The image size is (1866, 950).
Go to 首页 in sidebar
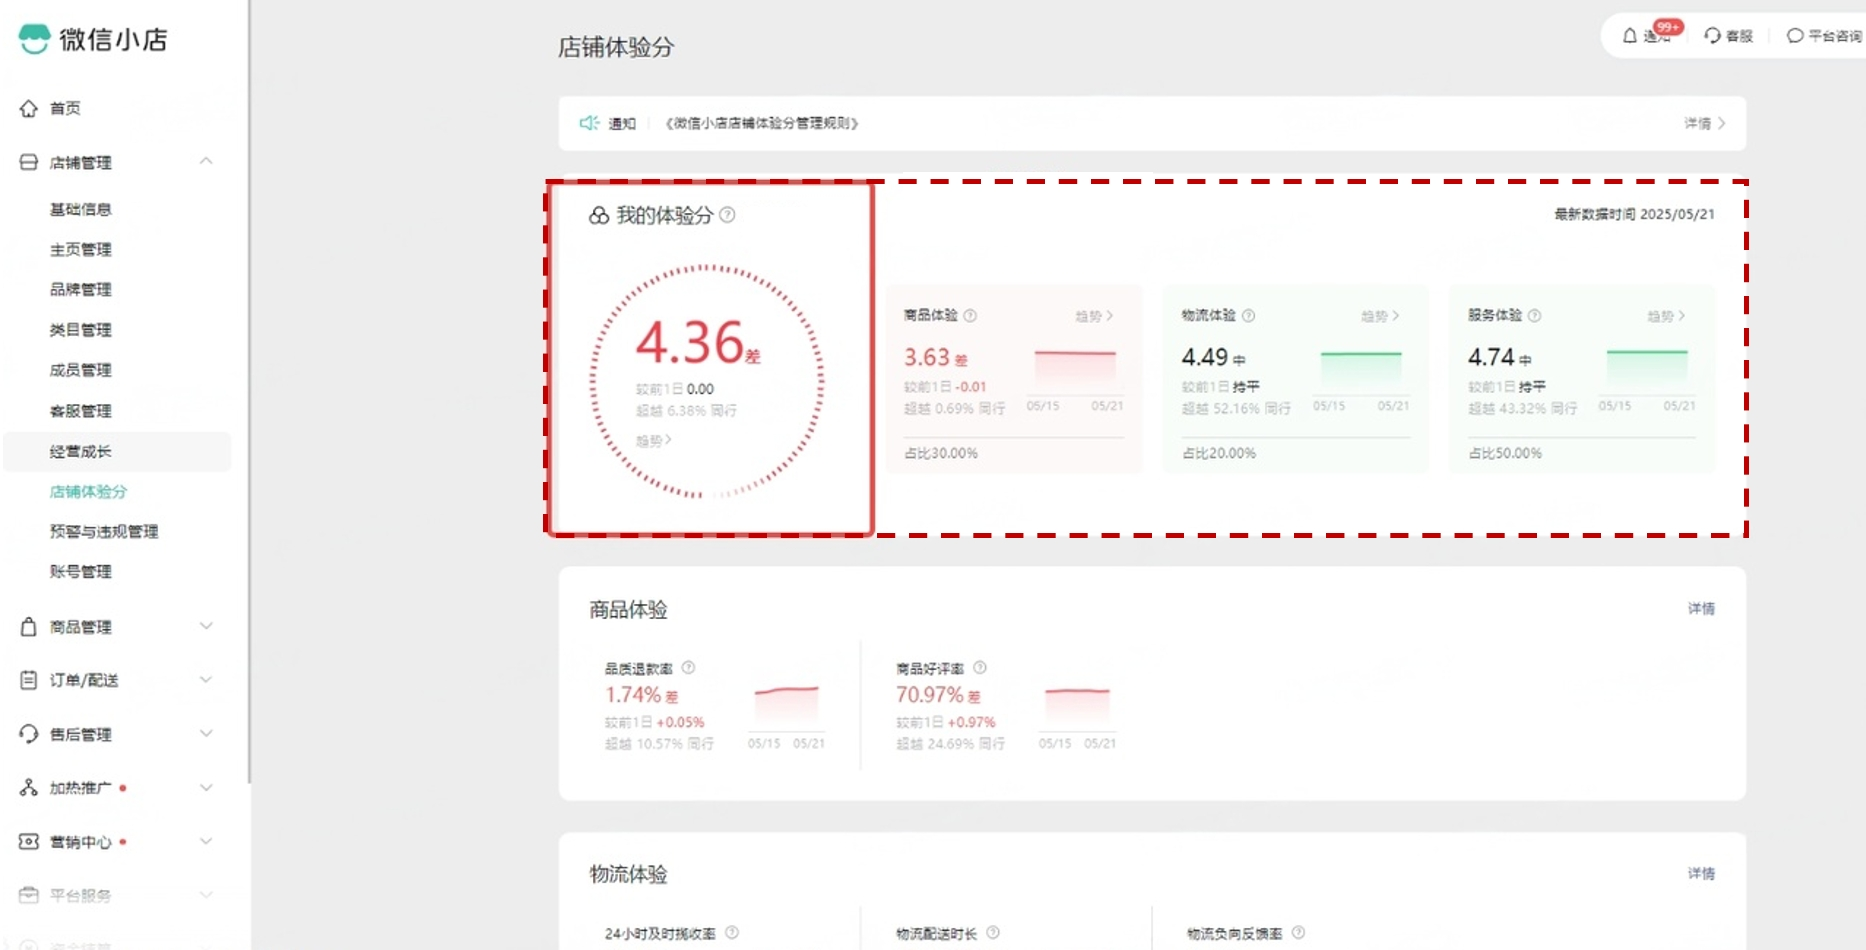(65, 108)
